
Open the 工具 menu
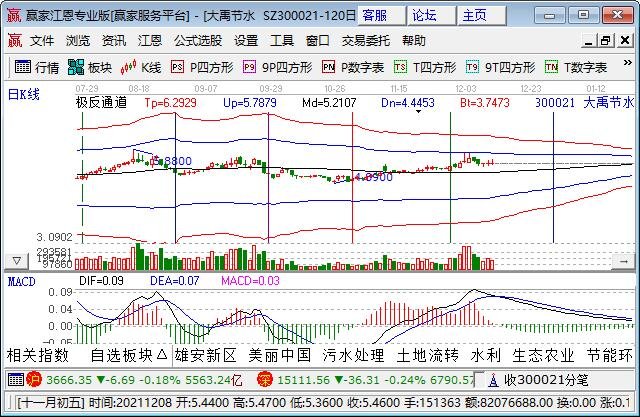click(282, 40)
